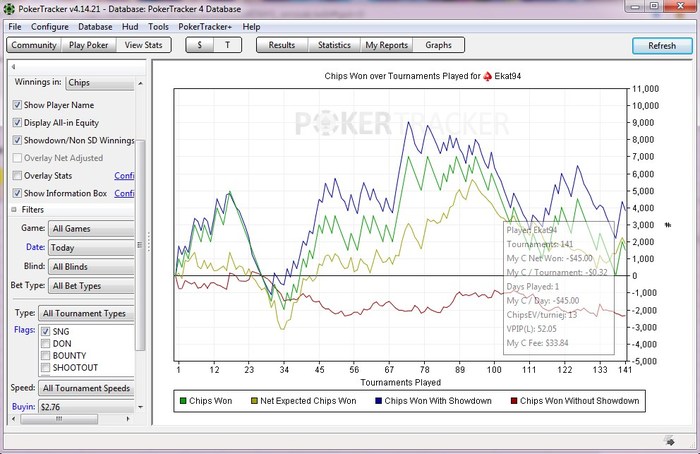Click sidebar scroll-down arrow near Buyin
Image resolution: width=700 pixels, height=454 pixels.
[x=140, y=407]
